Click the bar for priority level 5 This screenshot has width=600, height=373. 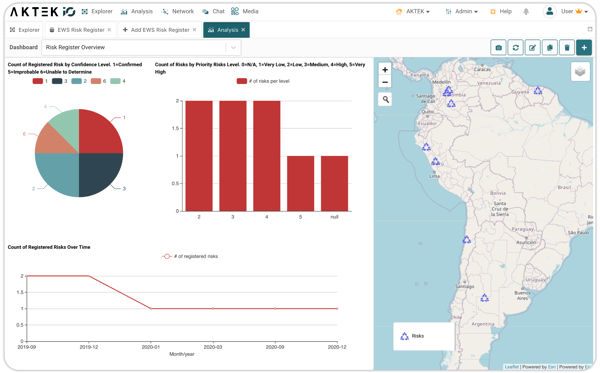[300, 184]
